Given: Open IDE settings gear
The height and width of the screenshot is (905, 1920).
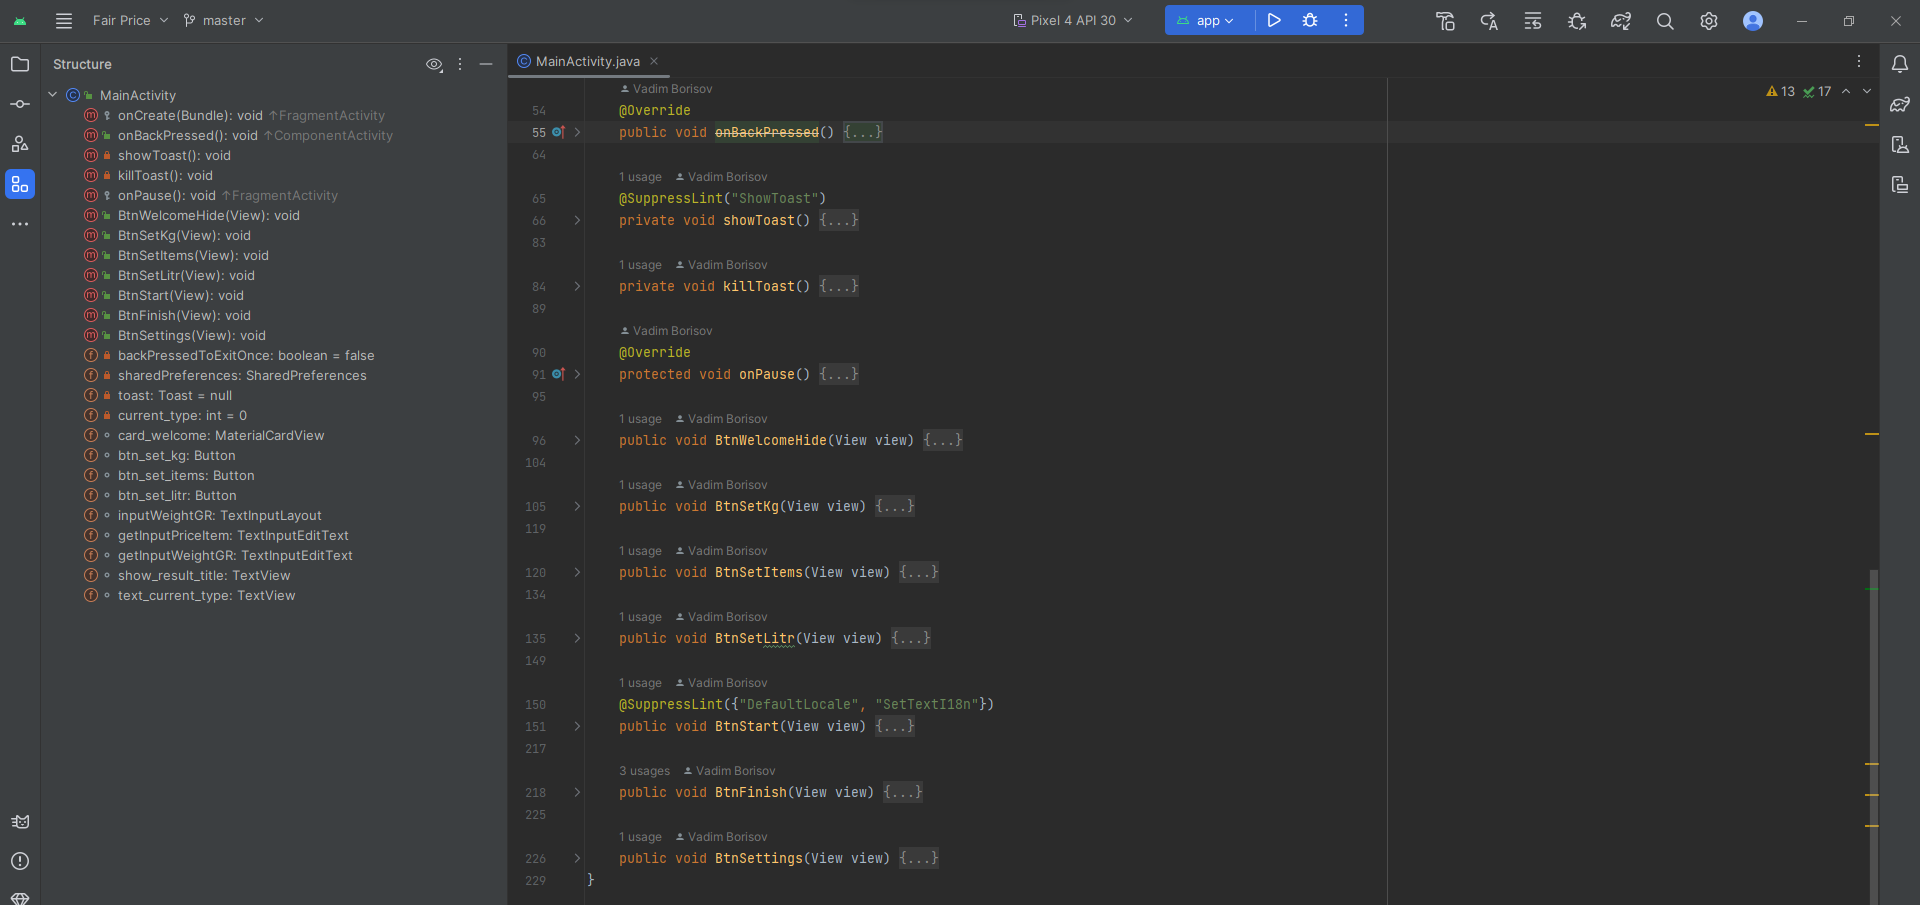Looking at the screenshot, I should (x=1709, y=21).
